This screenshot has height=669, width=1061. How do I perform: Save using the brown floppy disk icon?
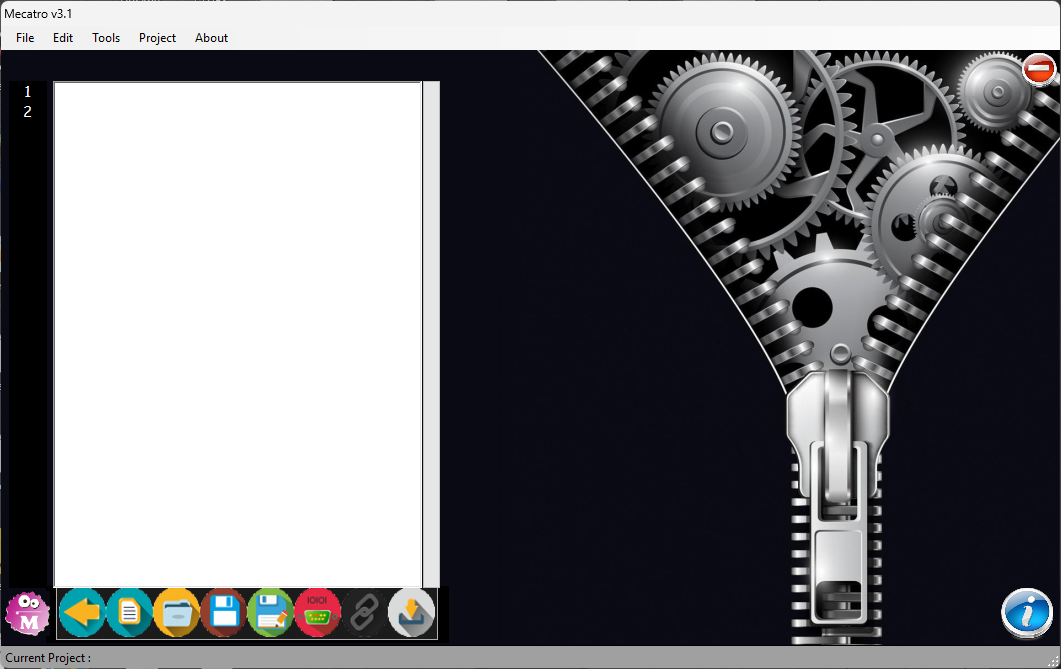tap(224, 612)
